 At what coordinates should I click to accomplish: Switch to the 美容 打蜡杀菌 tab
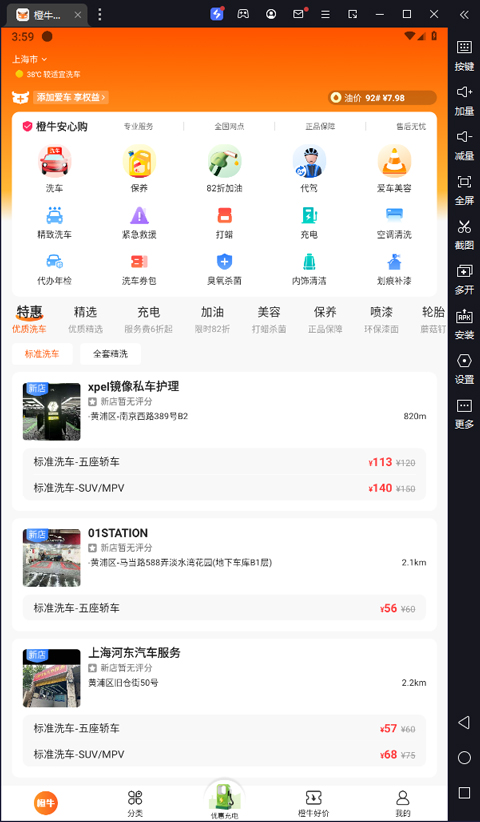tap(269, 320)
